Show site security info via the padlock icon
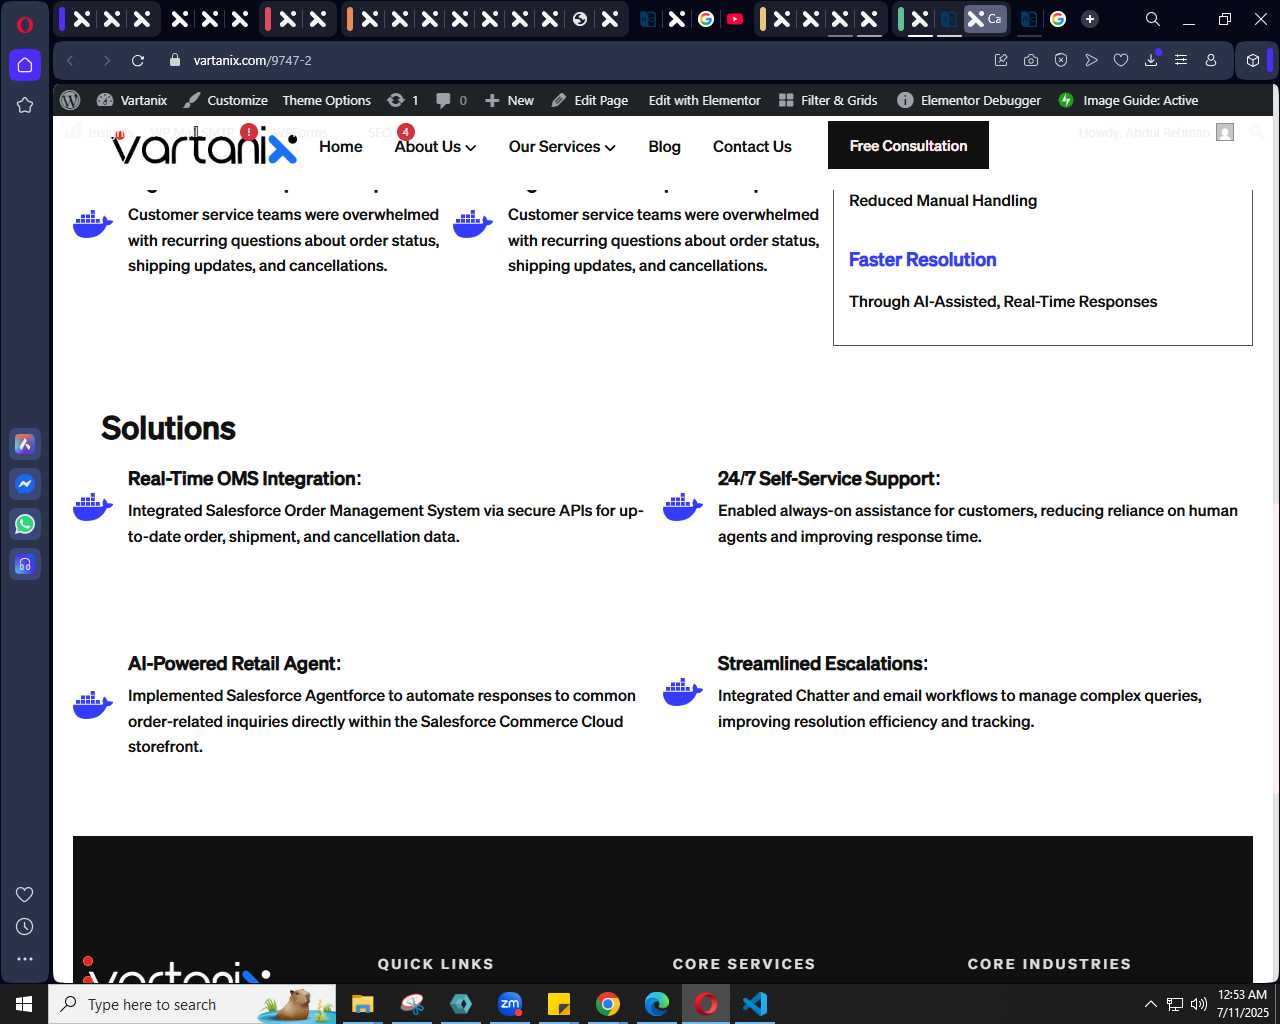The height and width of the screenshot is (1024, 1280). tap(175, 60)
